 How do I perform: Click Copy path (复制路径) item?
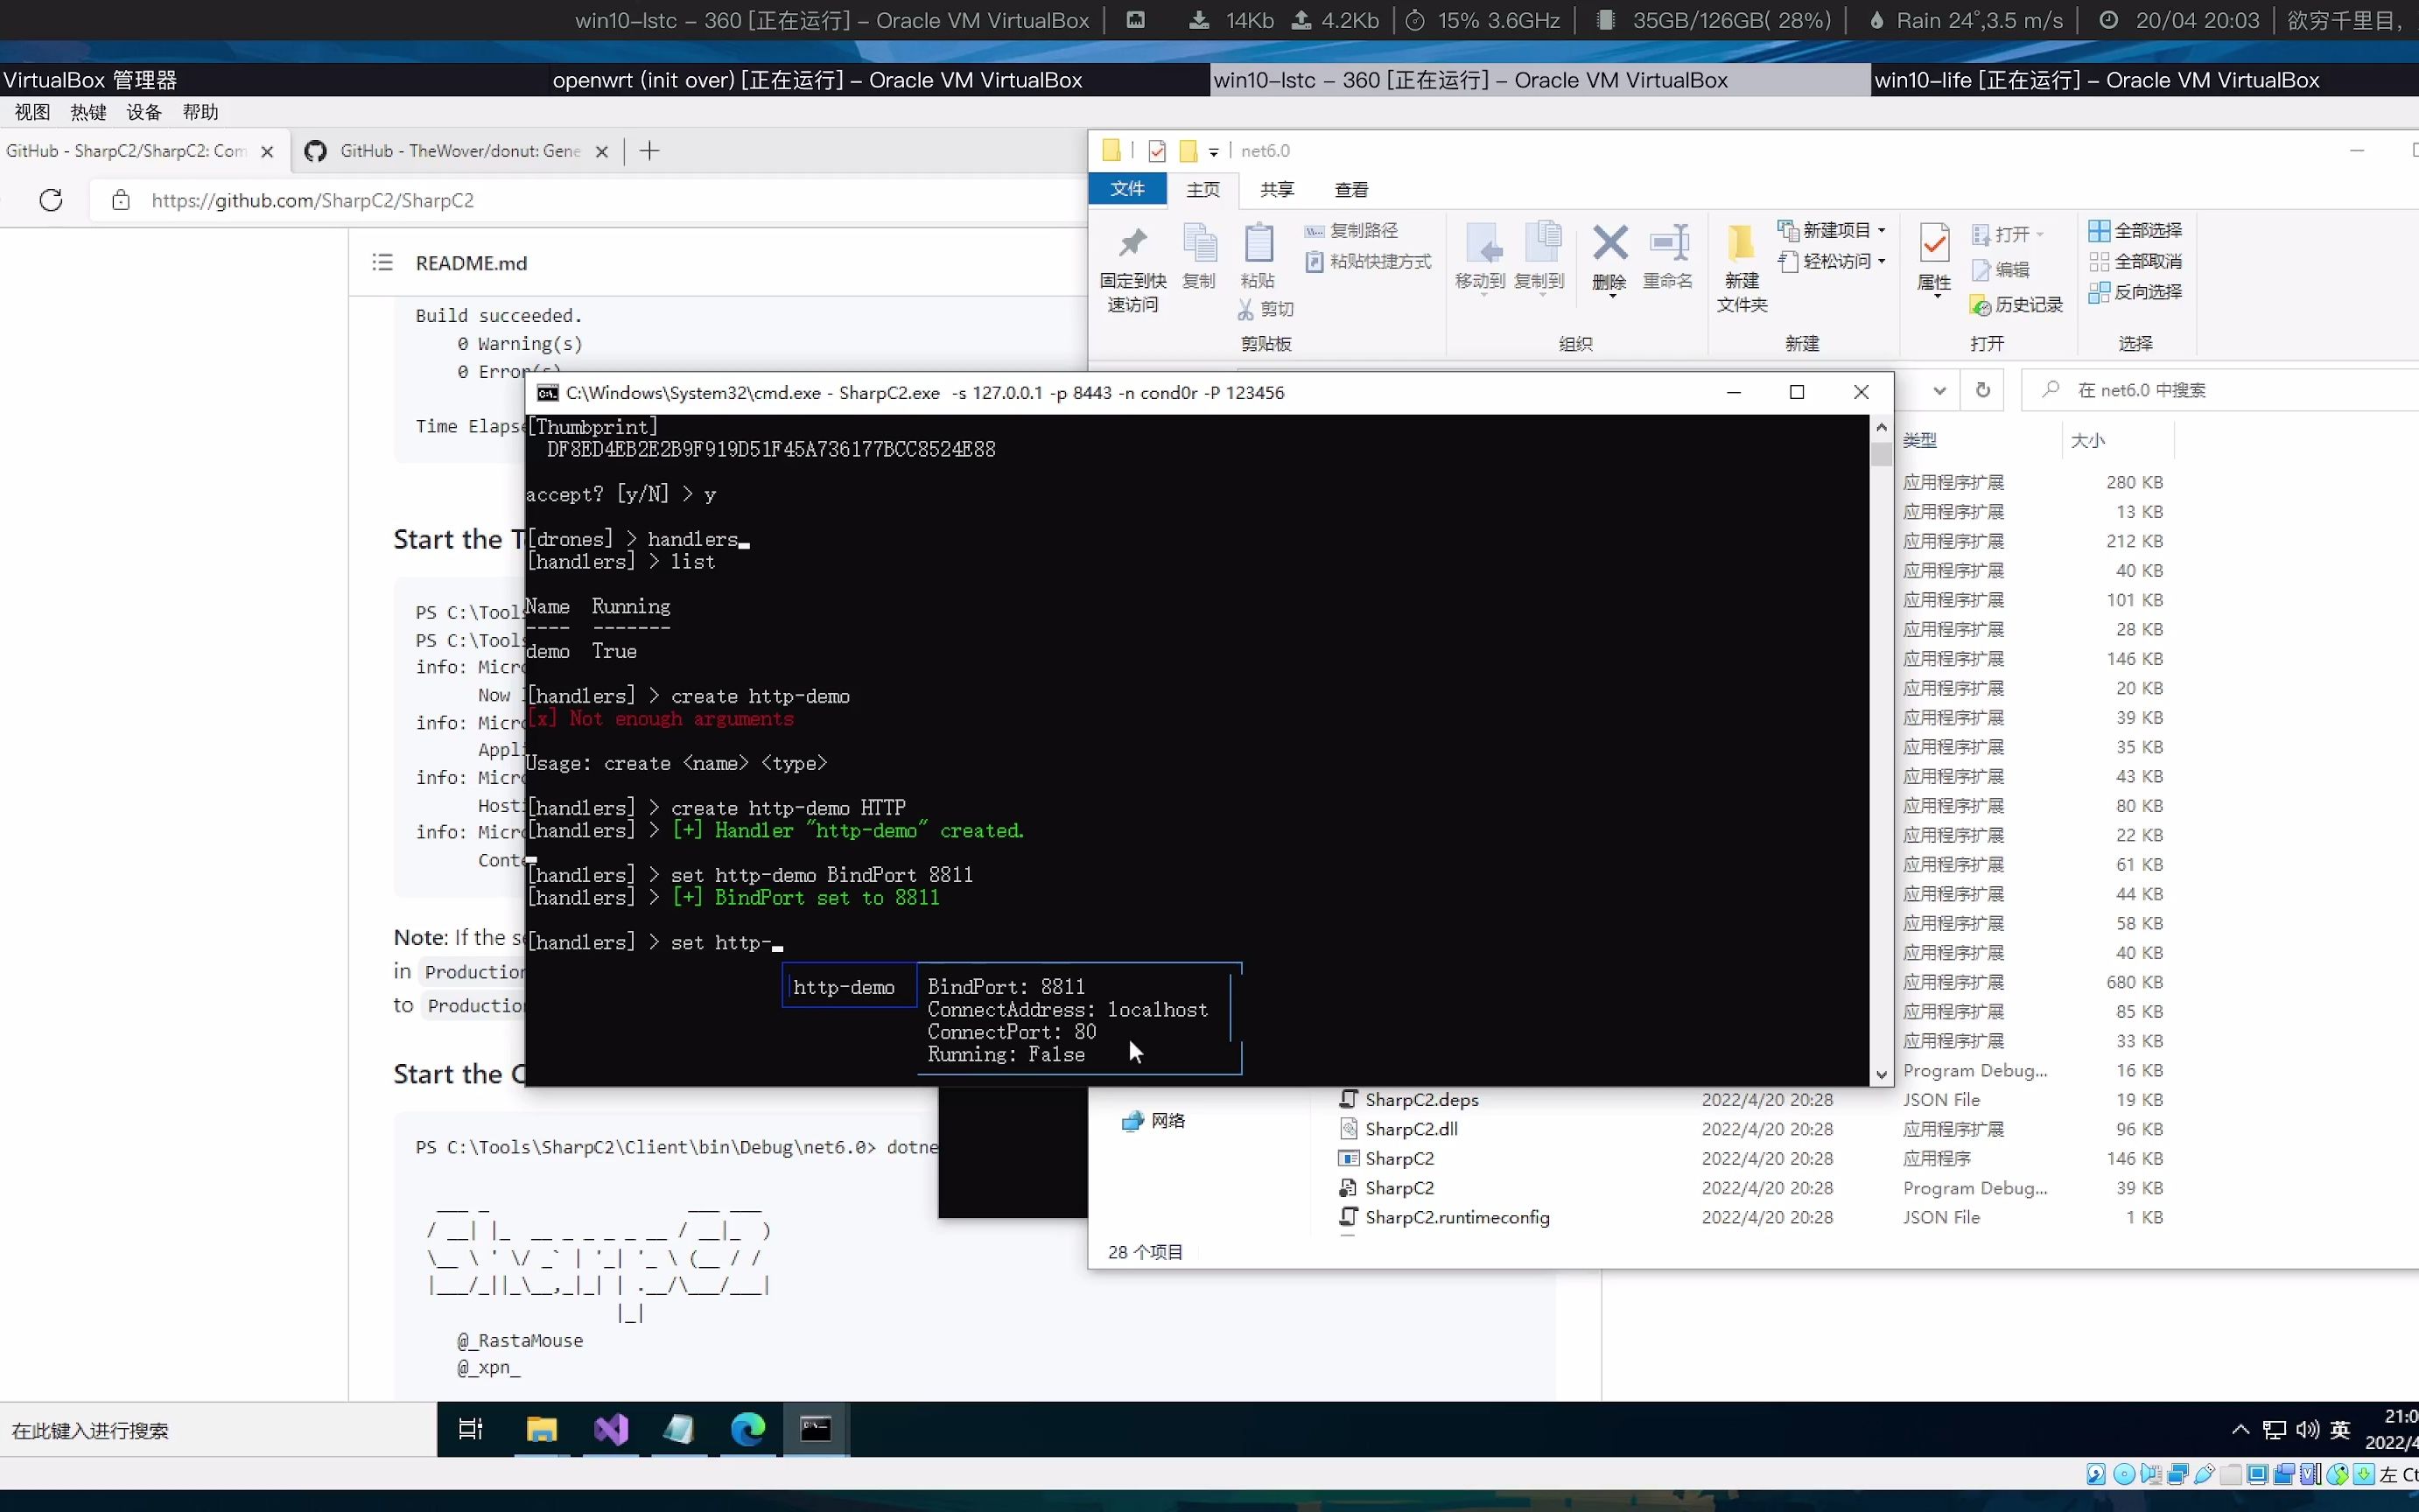(1350, 231)
